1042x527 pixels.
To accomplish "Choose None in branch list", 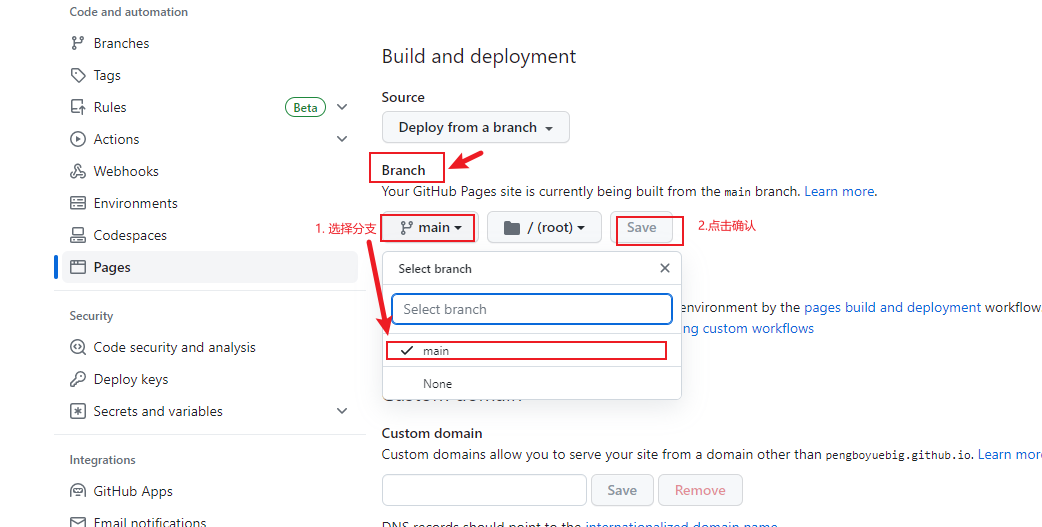I will [437, 384].
